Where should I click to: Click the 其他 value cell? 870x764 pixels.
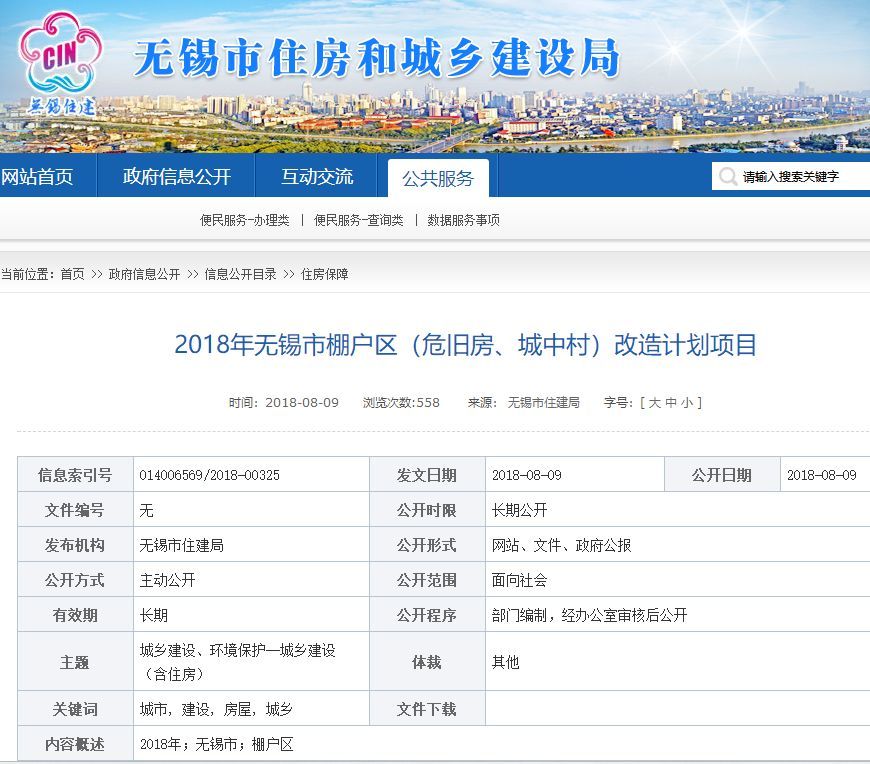point(677,662)
